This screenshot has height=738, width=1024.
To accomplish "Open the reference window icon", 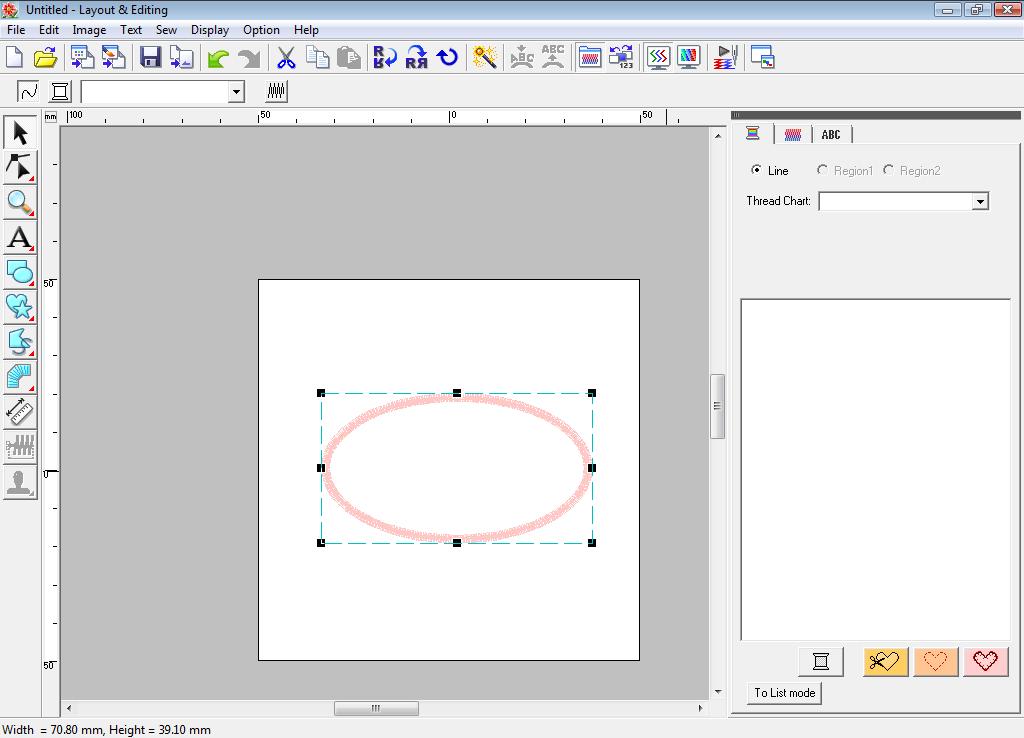I will 762,57.
